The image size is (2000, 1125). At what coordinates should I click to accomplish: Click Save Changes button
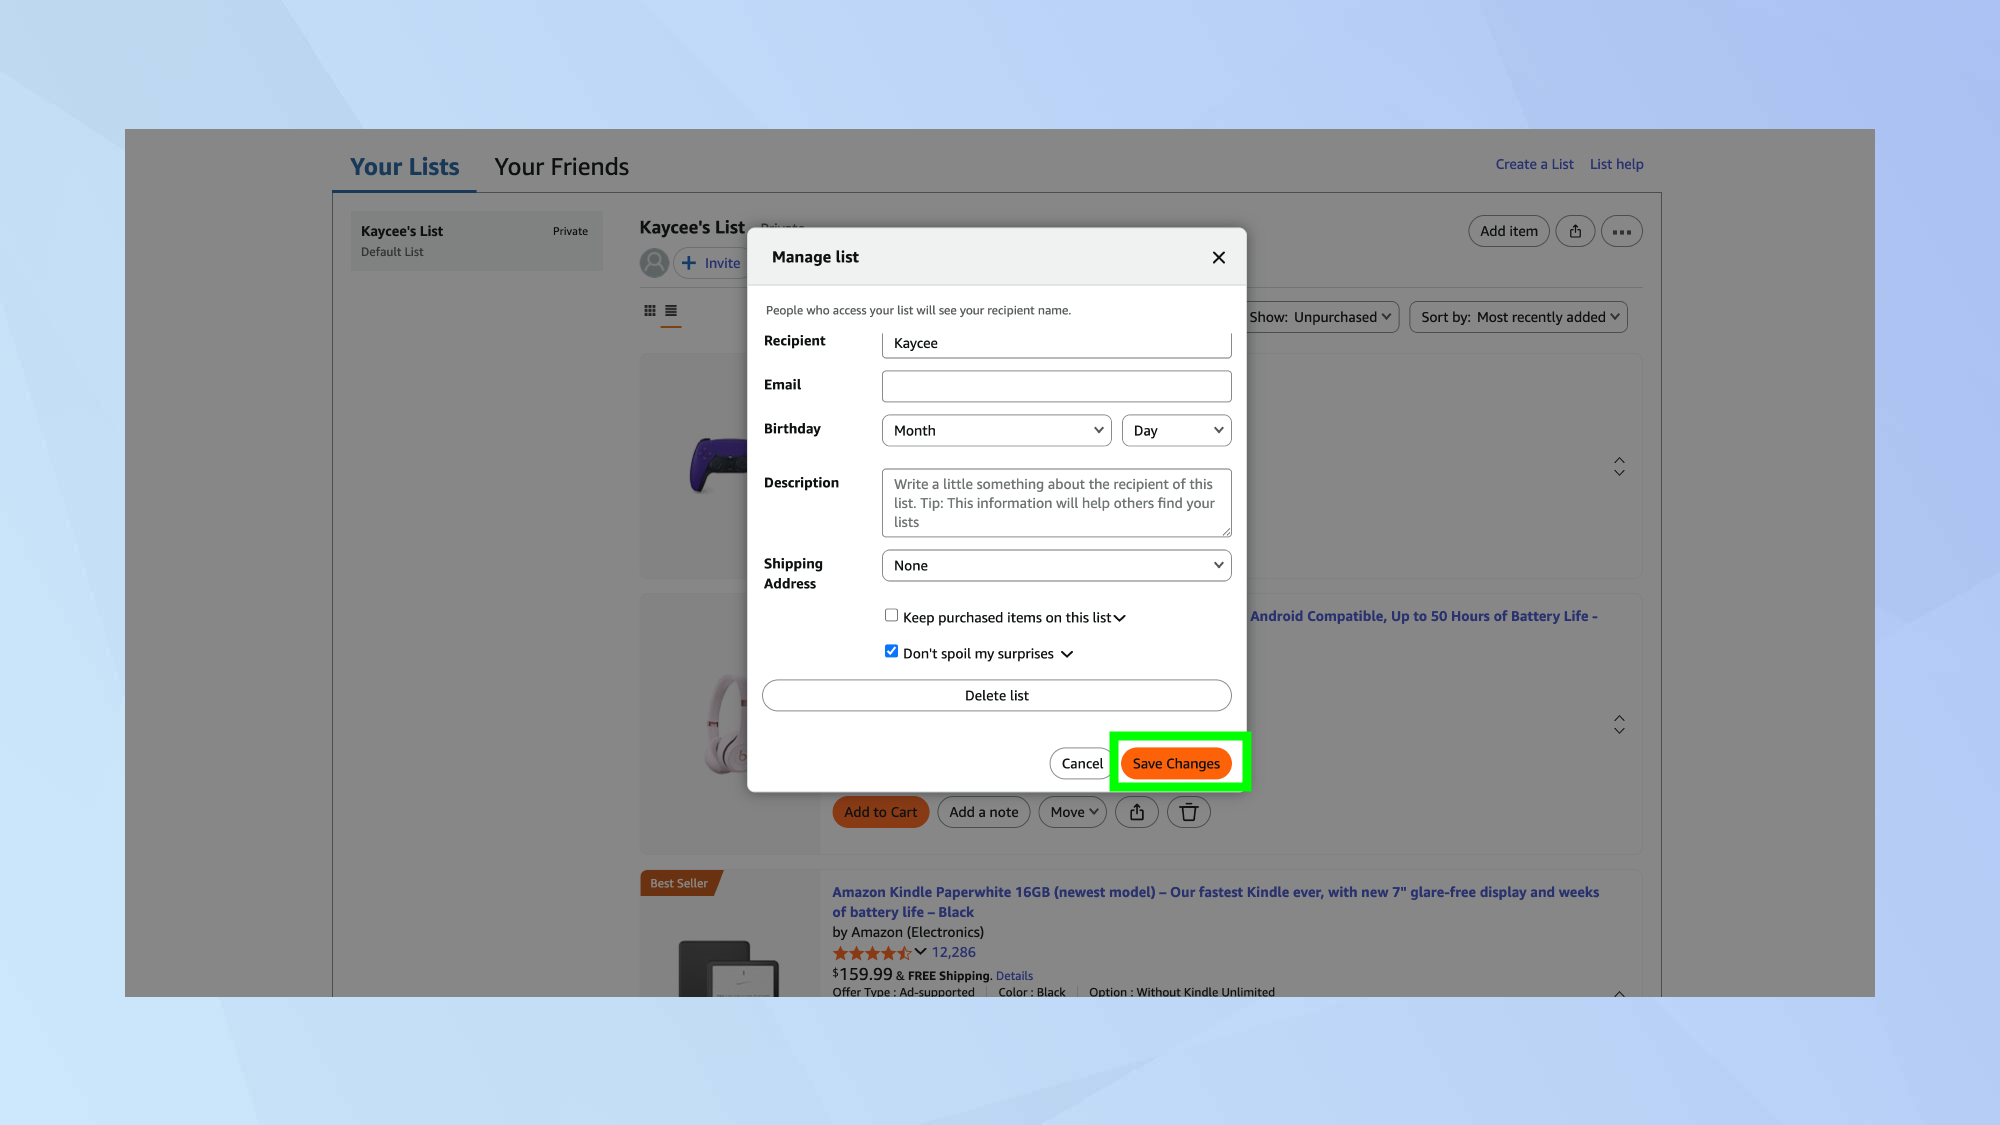click(1176, 764)
